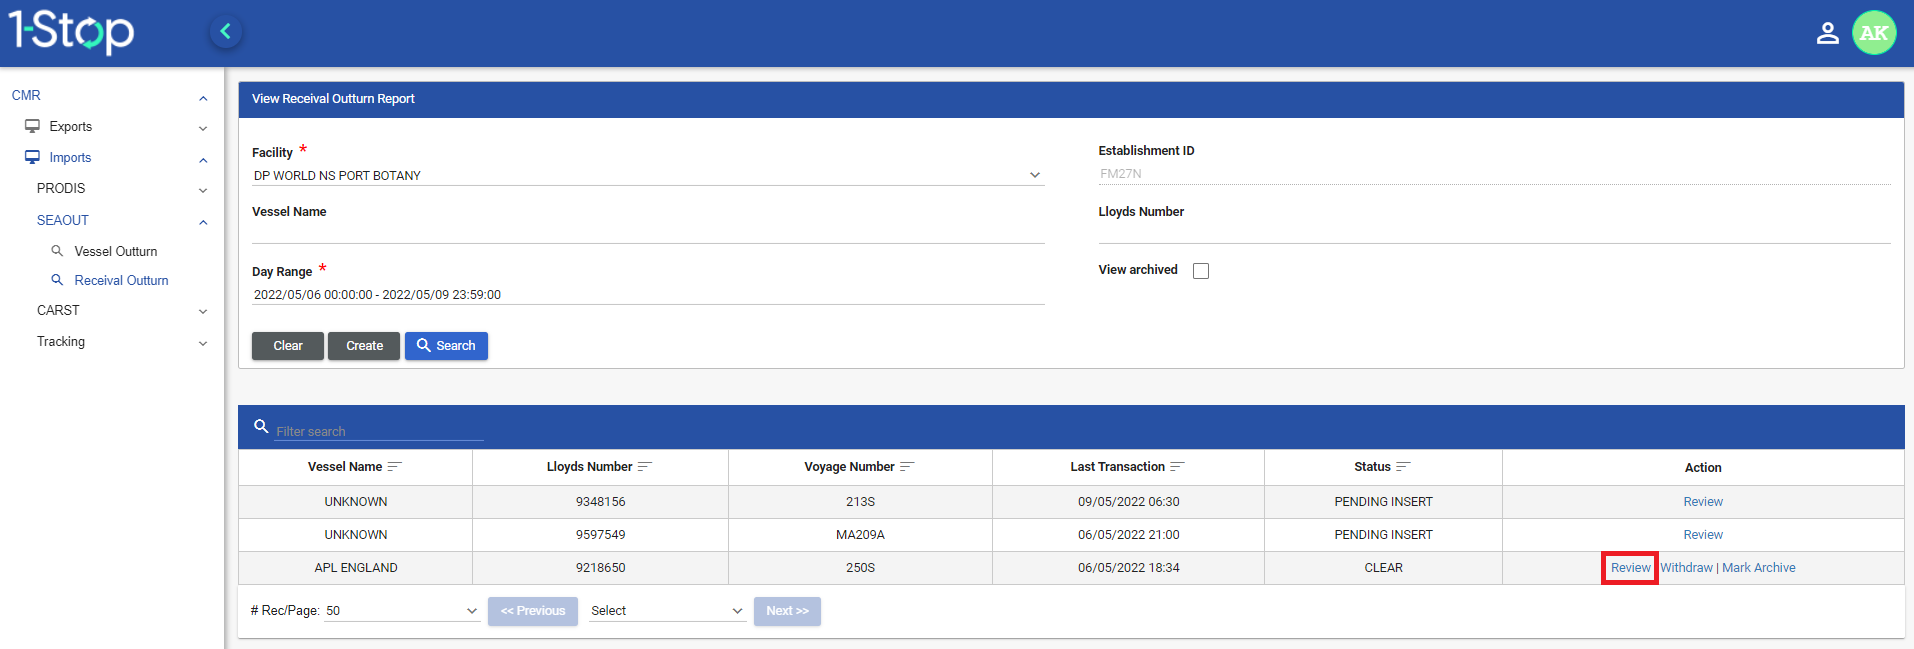The height and width of the screenshot is (649, 1914).
Task: Sort by Lloyds Number column icon
Action: (x=644, y=467)
